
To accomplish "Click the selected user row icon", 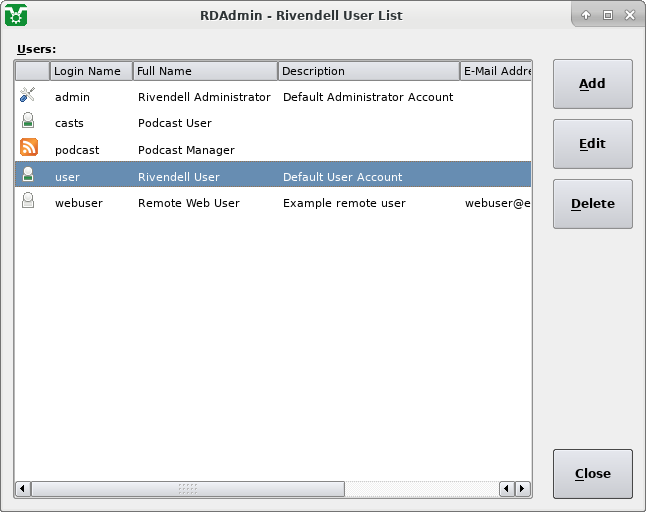I will pyautogui.click(x=29, y=176).
